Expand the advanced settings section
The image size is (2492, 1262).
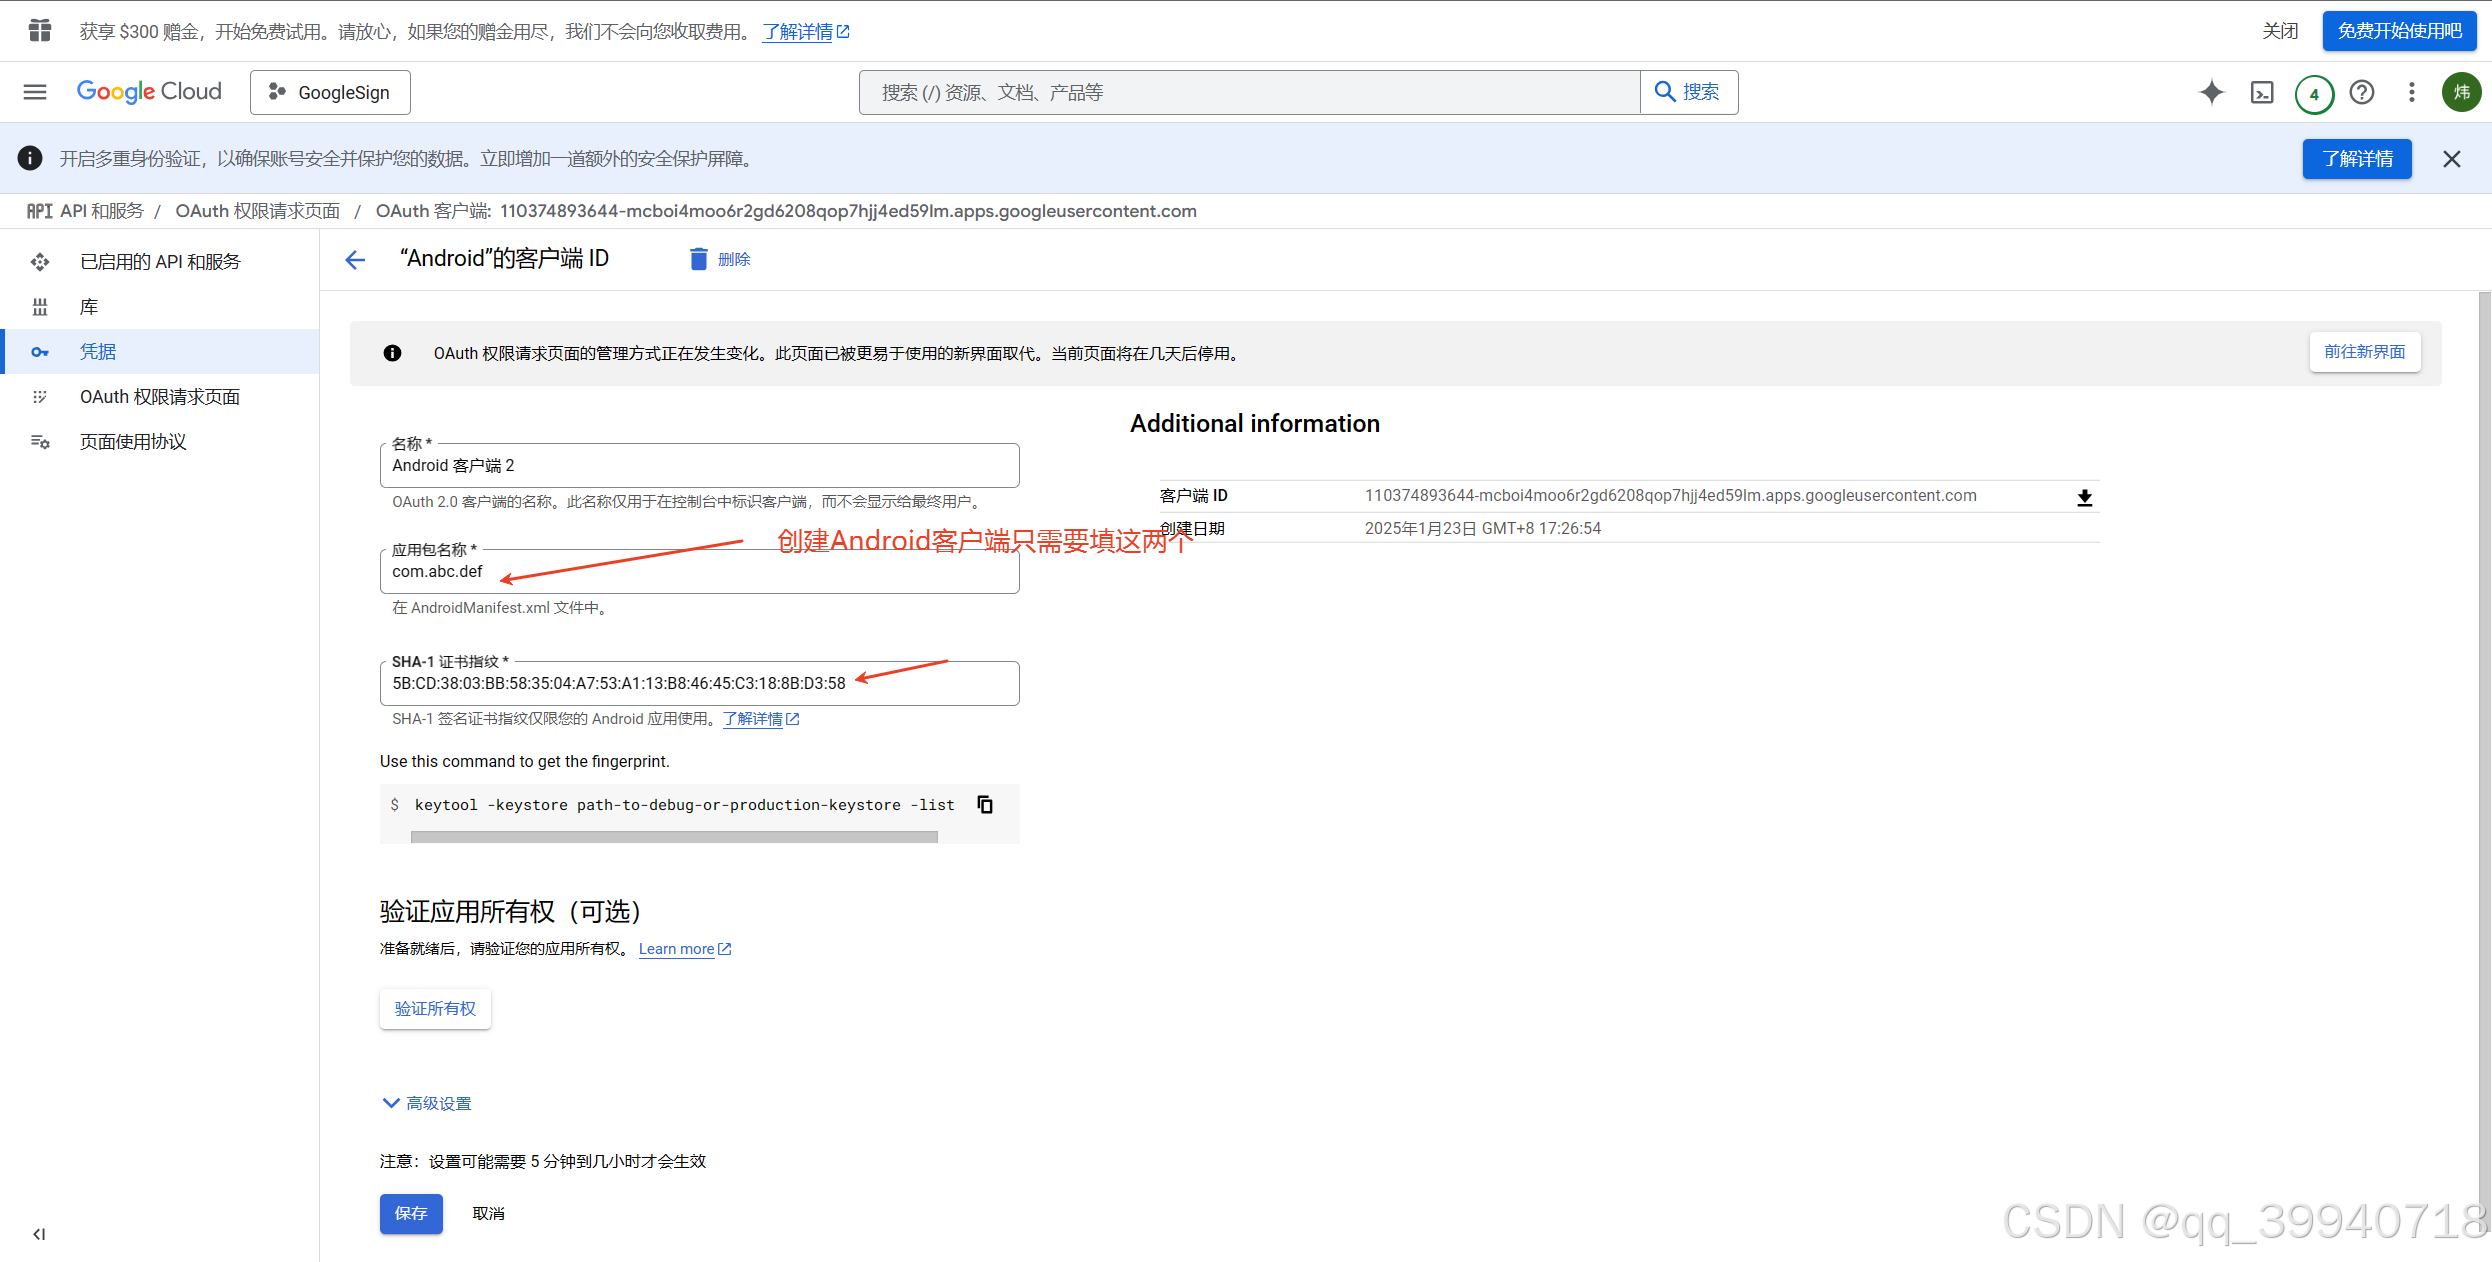click(427, 1103)
